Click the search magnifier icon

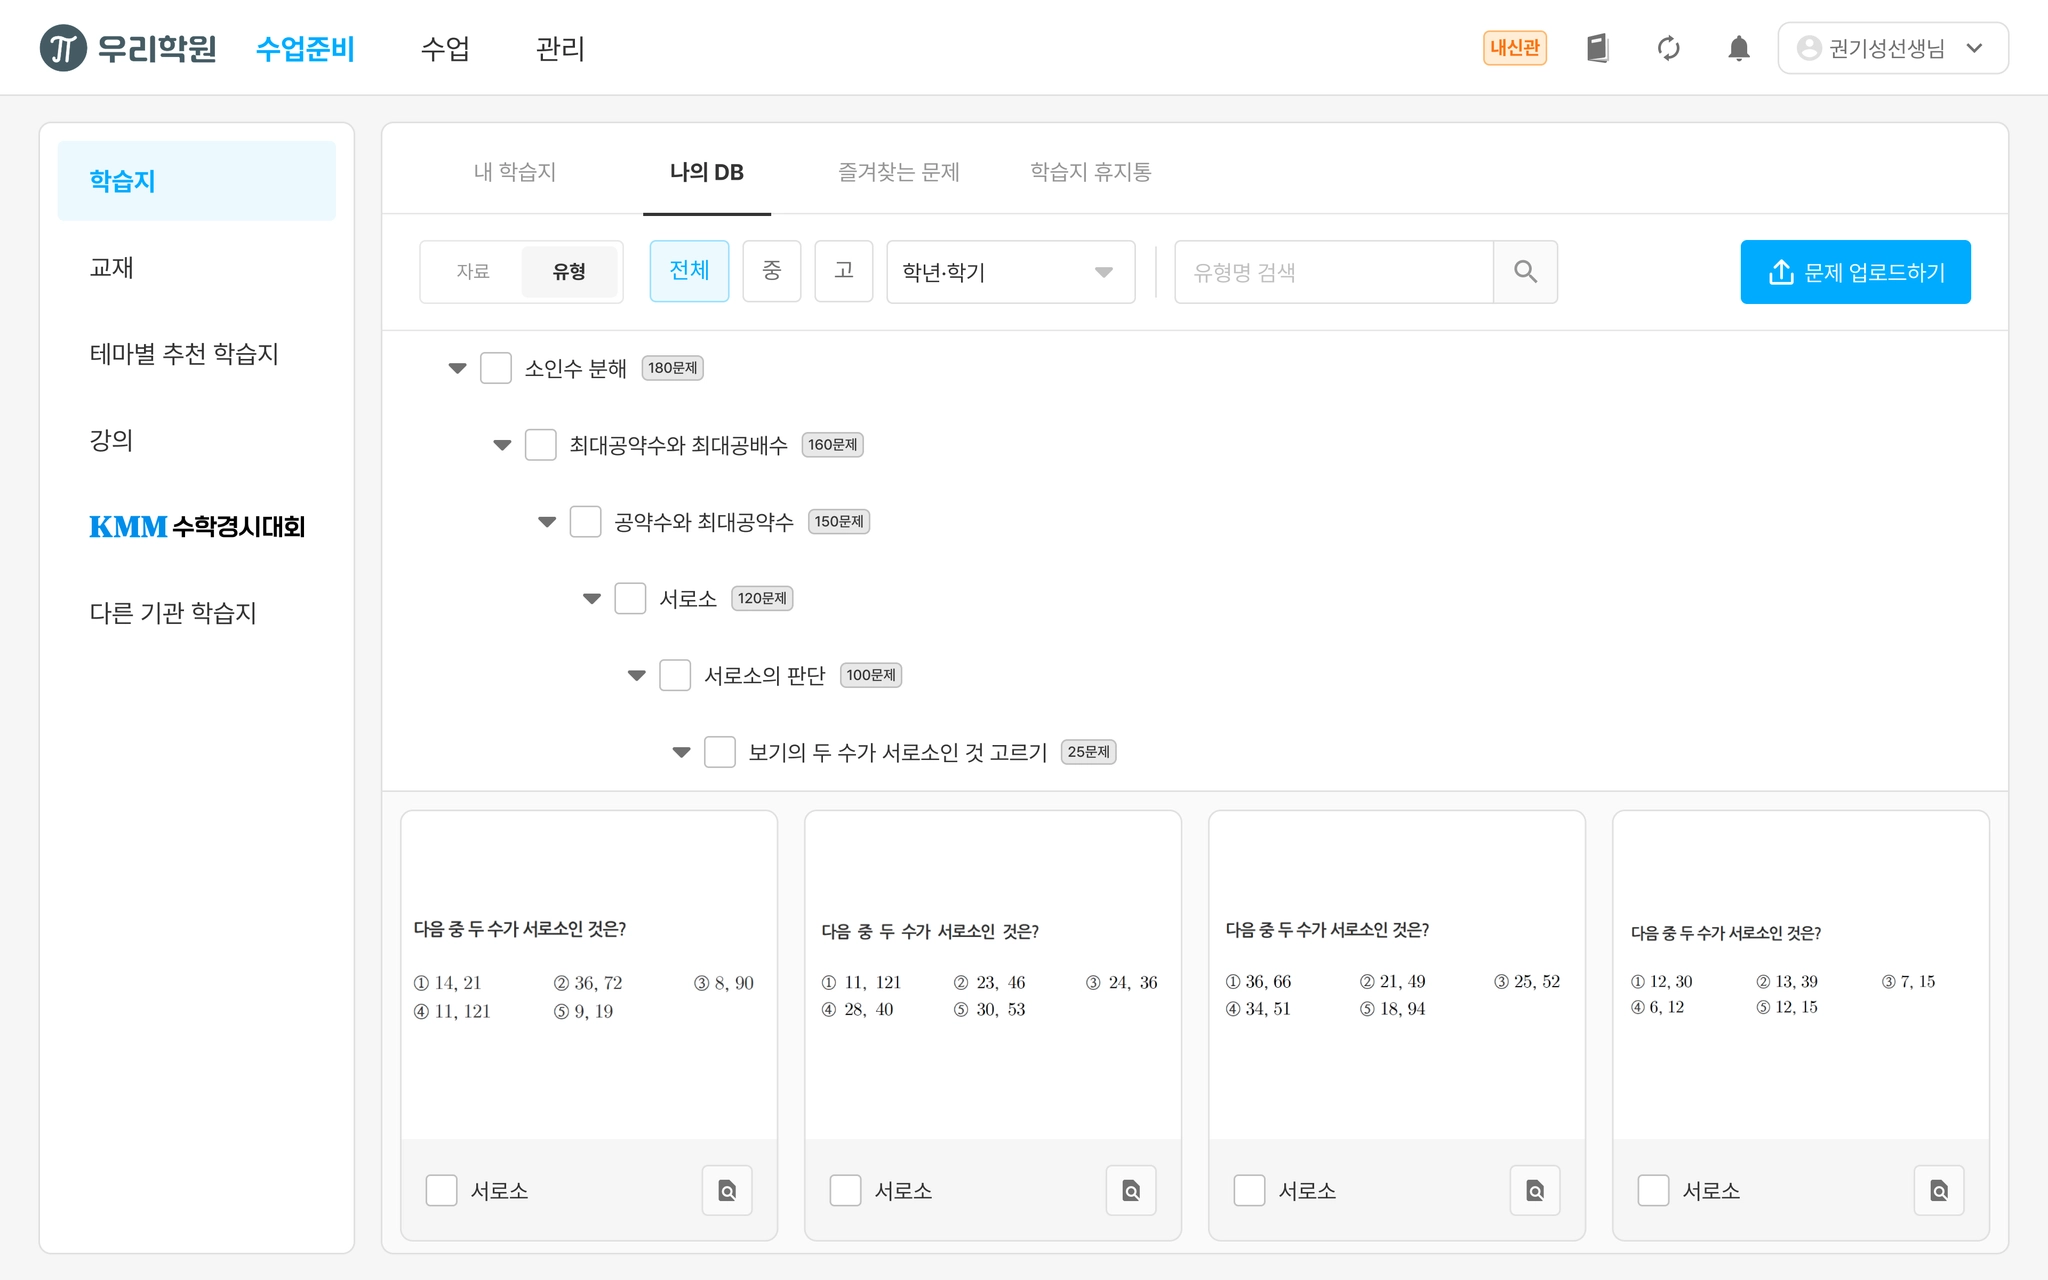(x=1525, y=271)
